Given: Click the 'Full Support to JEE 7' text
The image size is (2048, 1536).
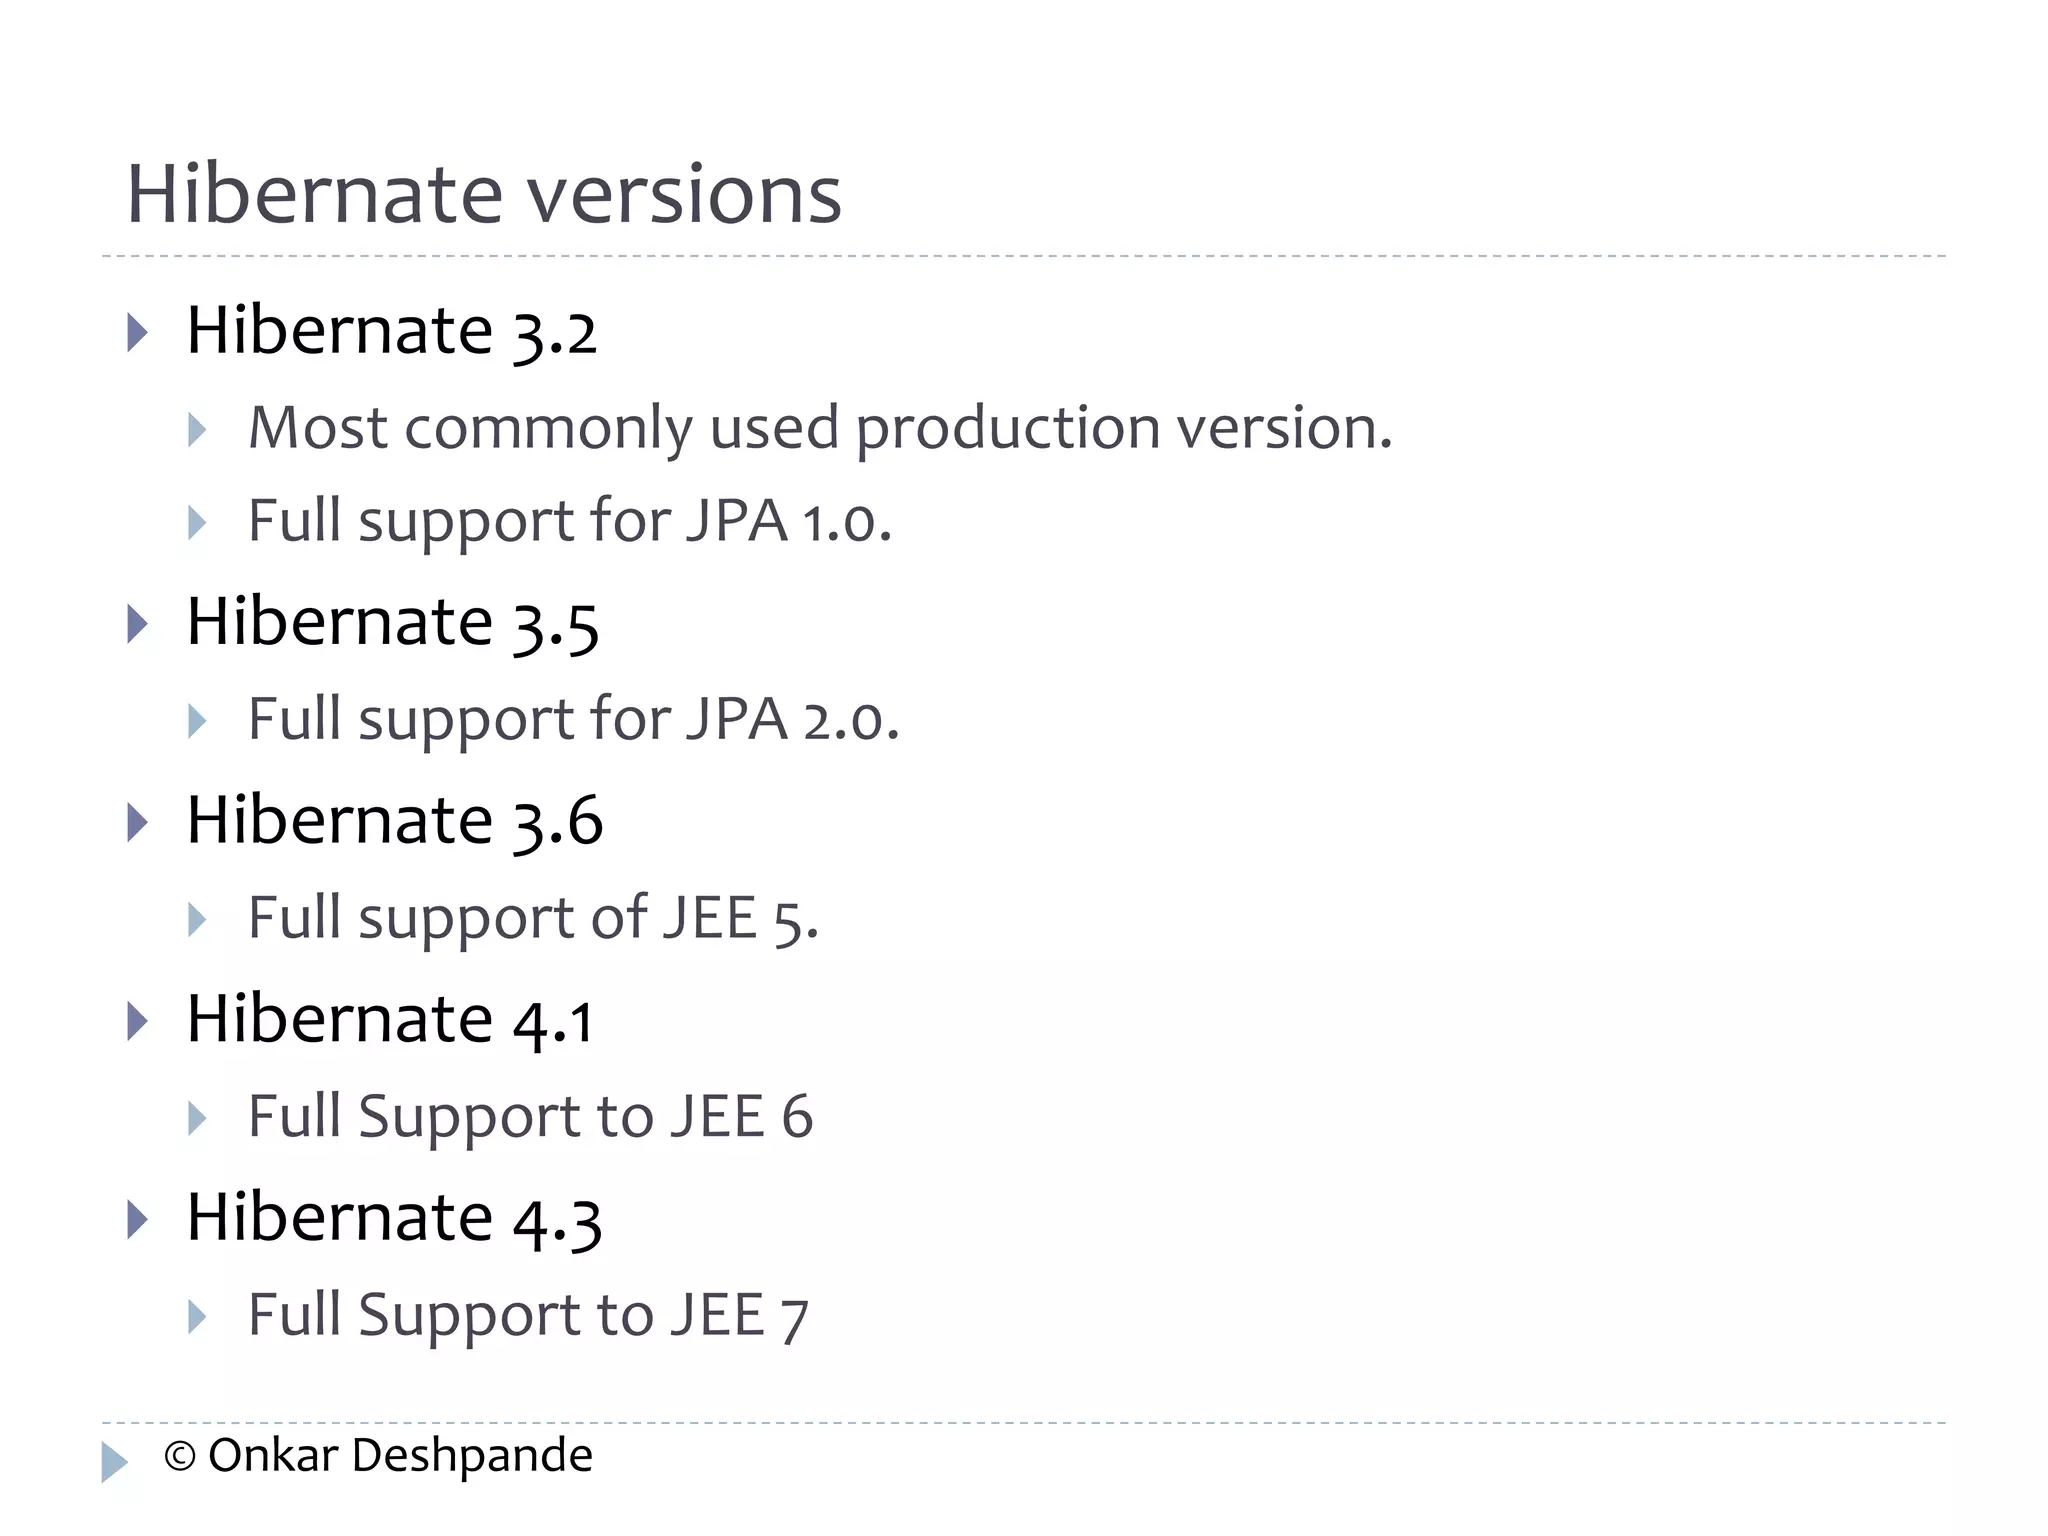Looking at the screenshot, I should pos(528,1315).
